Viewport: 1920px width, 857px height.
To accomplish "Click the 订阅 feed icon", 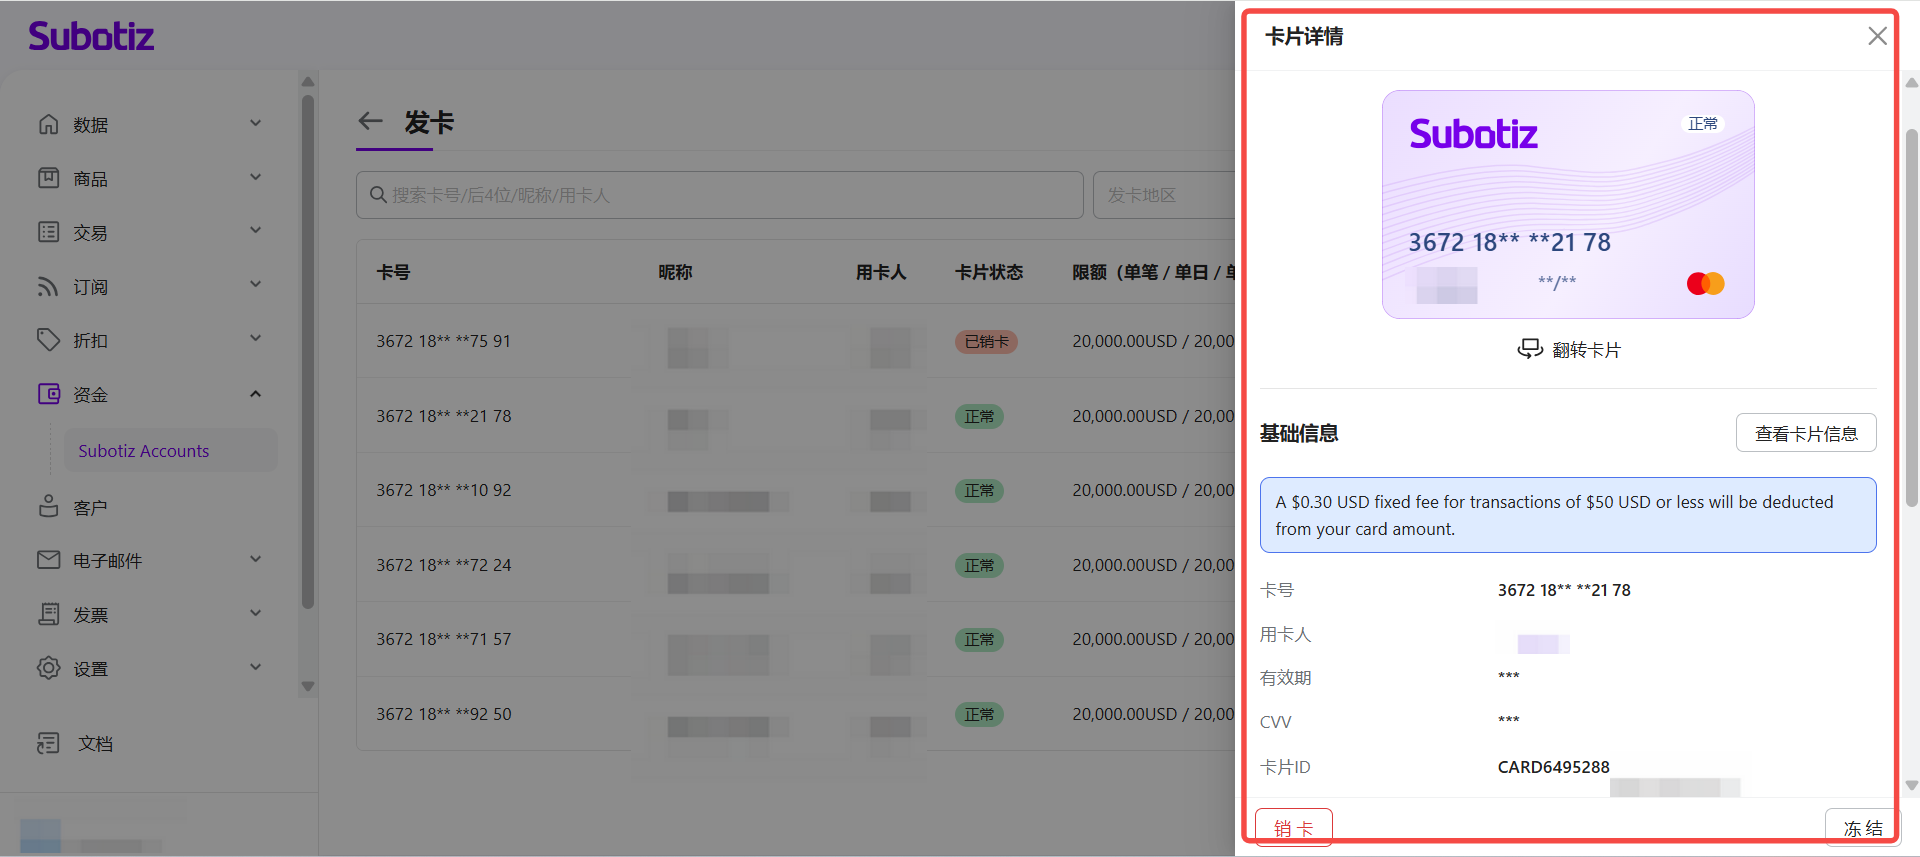I will pos(48,286).
